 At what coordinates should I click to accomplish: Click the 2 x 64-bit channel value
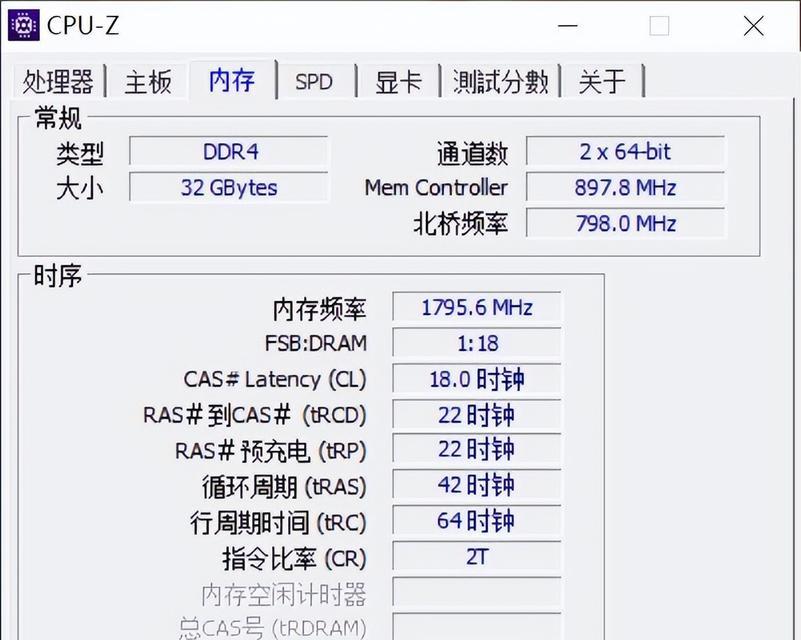tap(625, 151)
